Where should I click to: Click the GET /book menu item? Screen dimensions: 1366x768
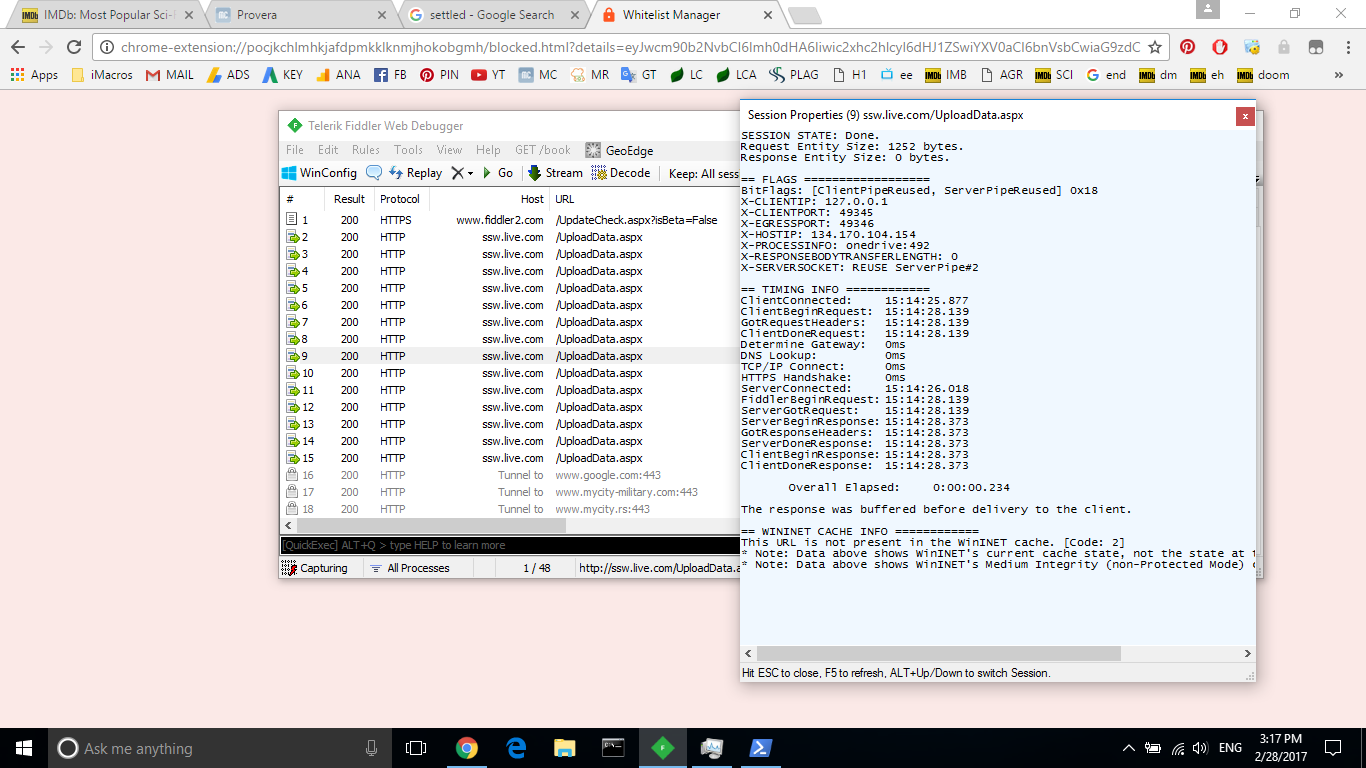click(543, 150)
